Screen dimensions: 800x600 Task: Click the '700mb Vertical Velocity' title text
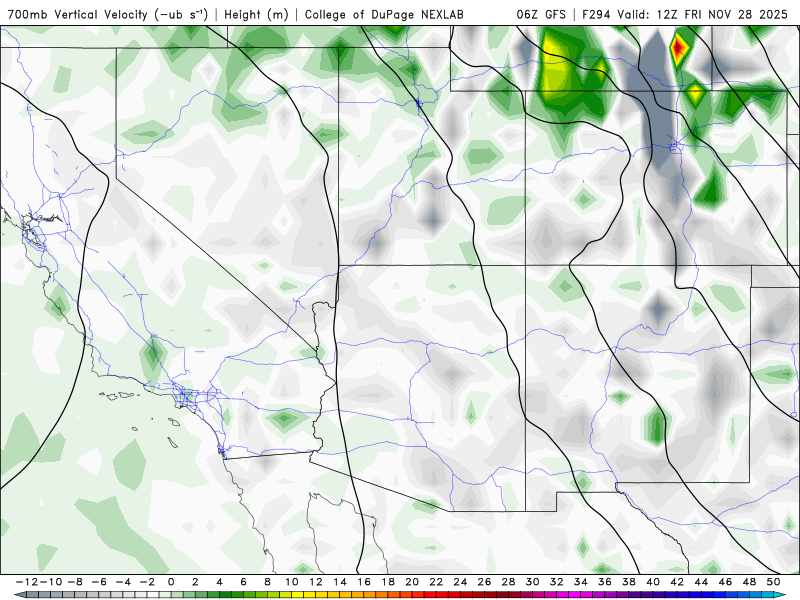pyautogui.click(x=78, y=14)
